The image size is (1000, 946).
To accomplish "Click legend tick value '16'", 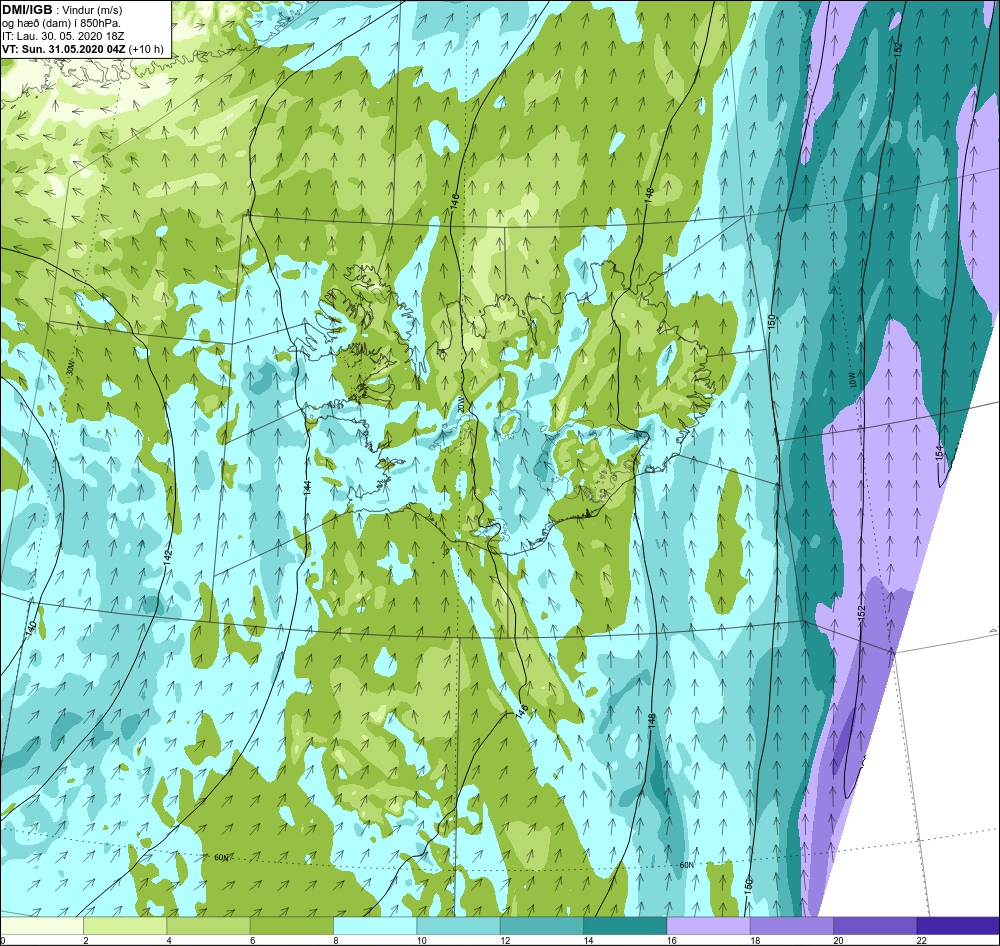I will coord(671,940).
